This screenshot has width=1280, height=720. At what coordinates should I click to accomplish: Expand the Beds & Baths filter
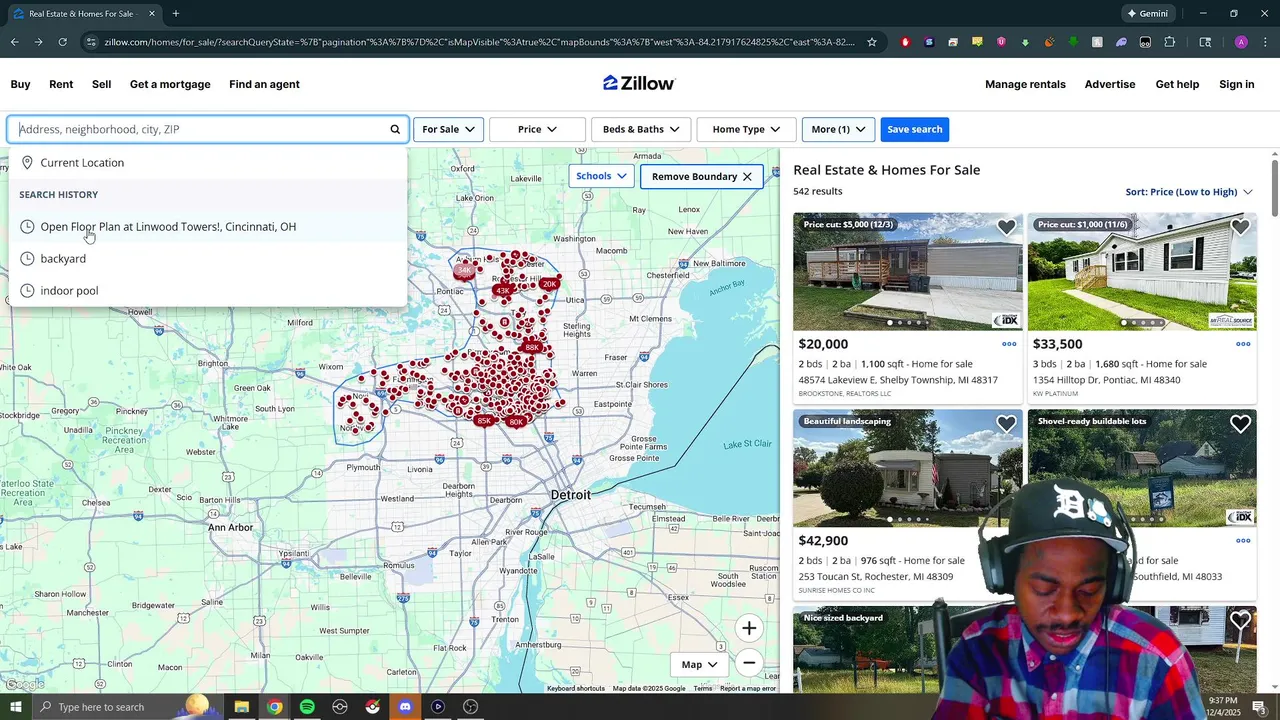[641, 129]
